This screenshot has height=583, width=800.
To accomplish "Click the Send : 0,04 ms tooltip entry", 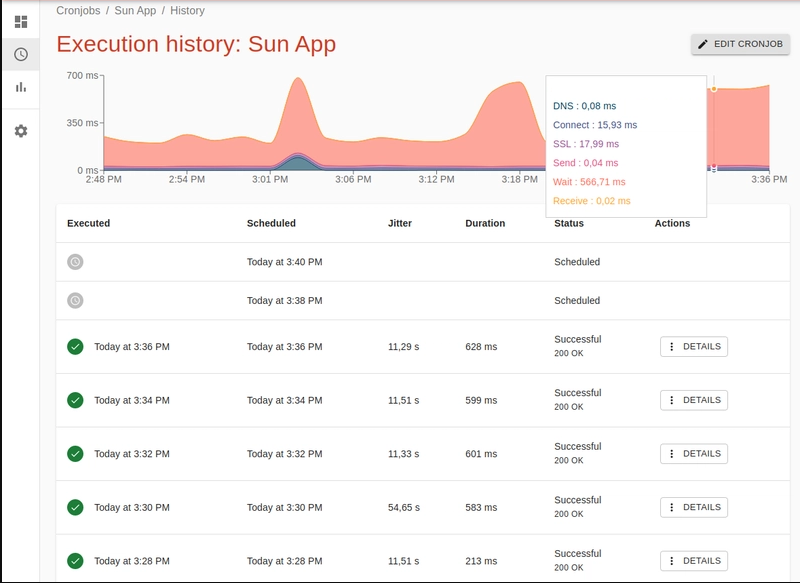I will (x=585, y=163).
